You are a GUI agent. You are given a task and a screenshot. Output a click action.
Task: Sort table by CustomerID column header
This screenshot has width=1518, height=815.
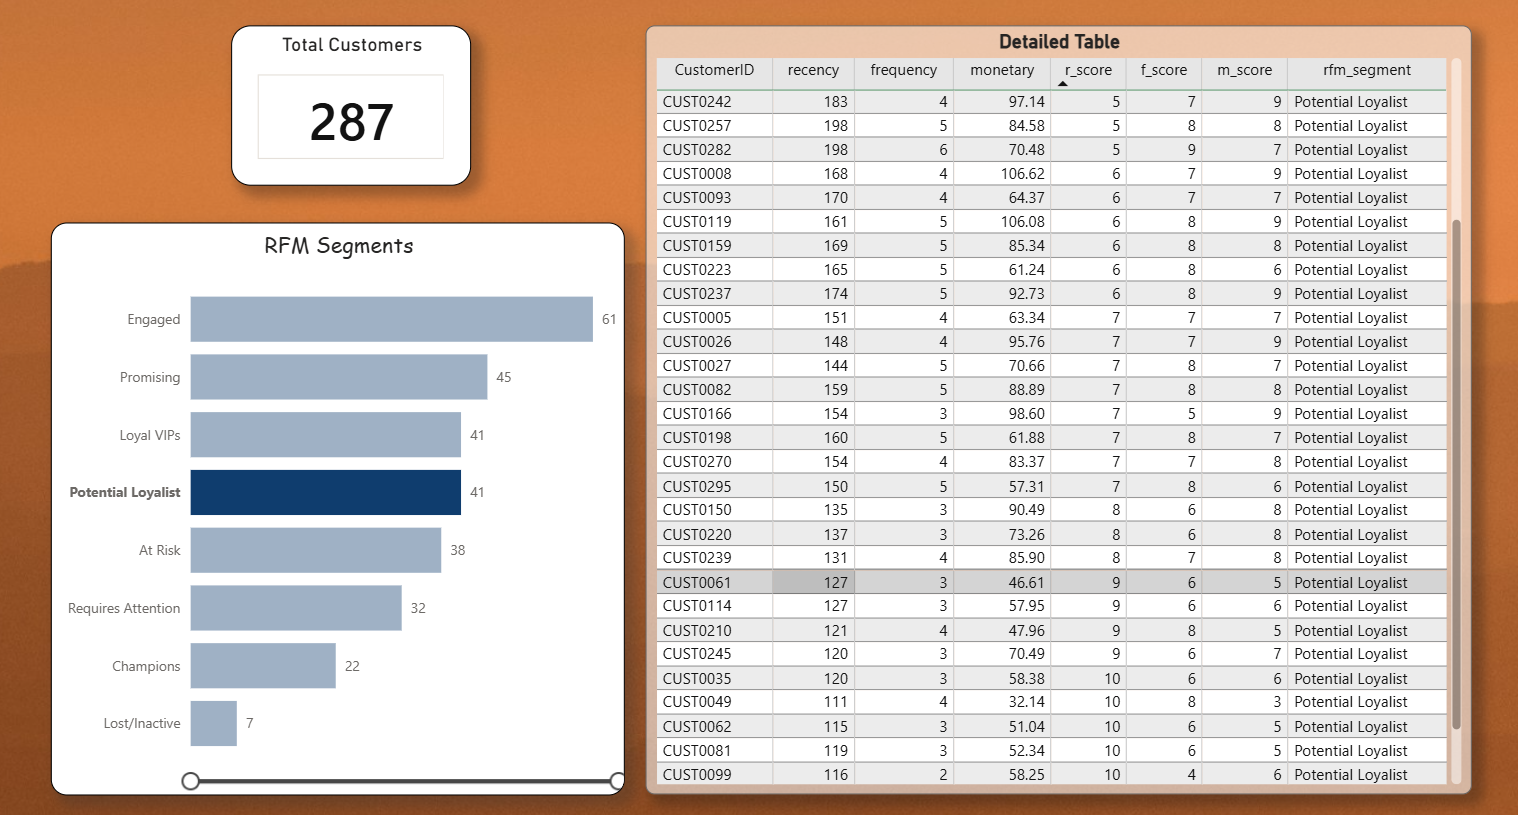pos(714,70)
